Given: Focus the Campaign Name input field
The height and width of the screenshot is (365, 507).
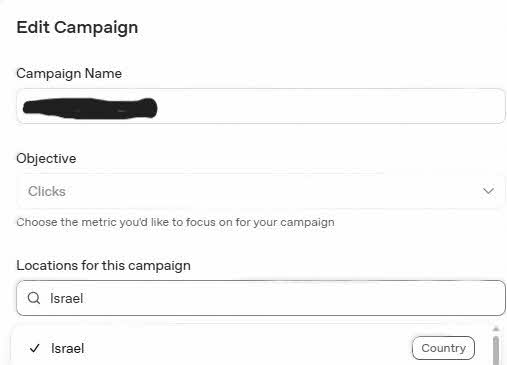Looking at the screenshot, I should coord(261,106).
